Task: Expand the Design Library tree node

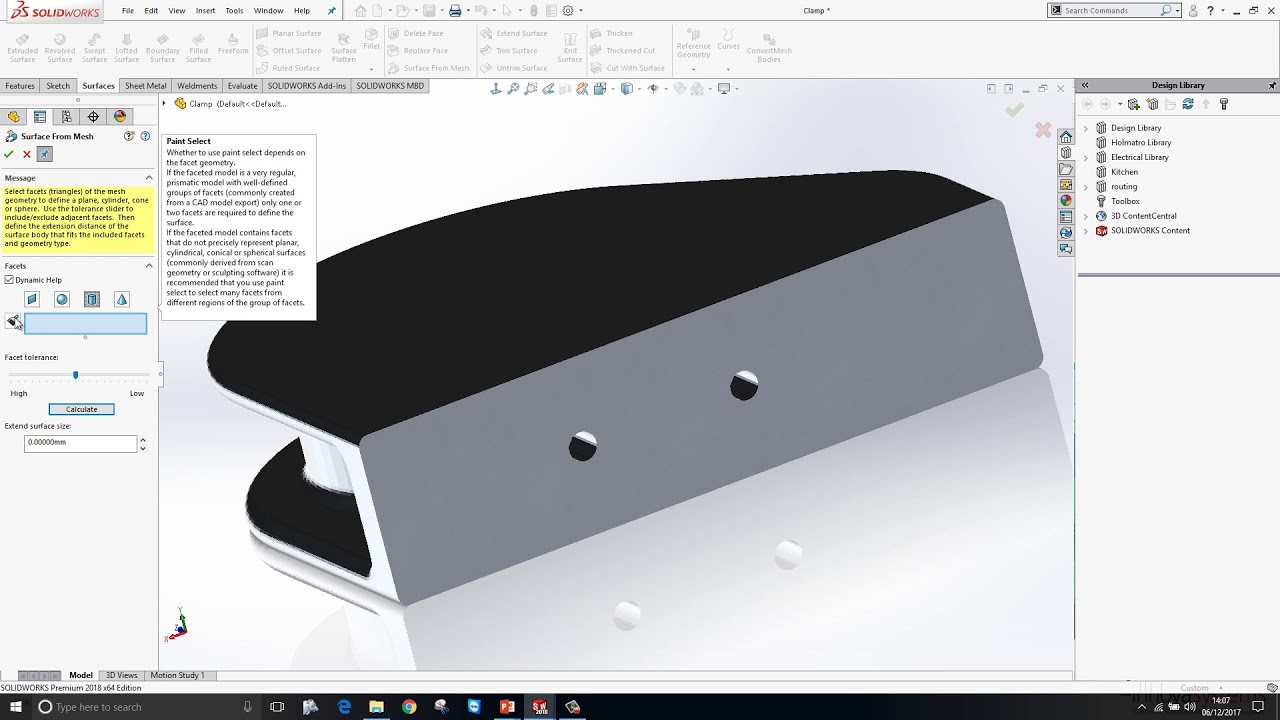Action: 1086,128
